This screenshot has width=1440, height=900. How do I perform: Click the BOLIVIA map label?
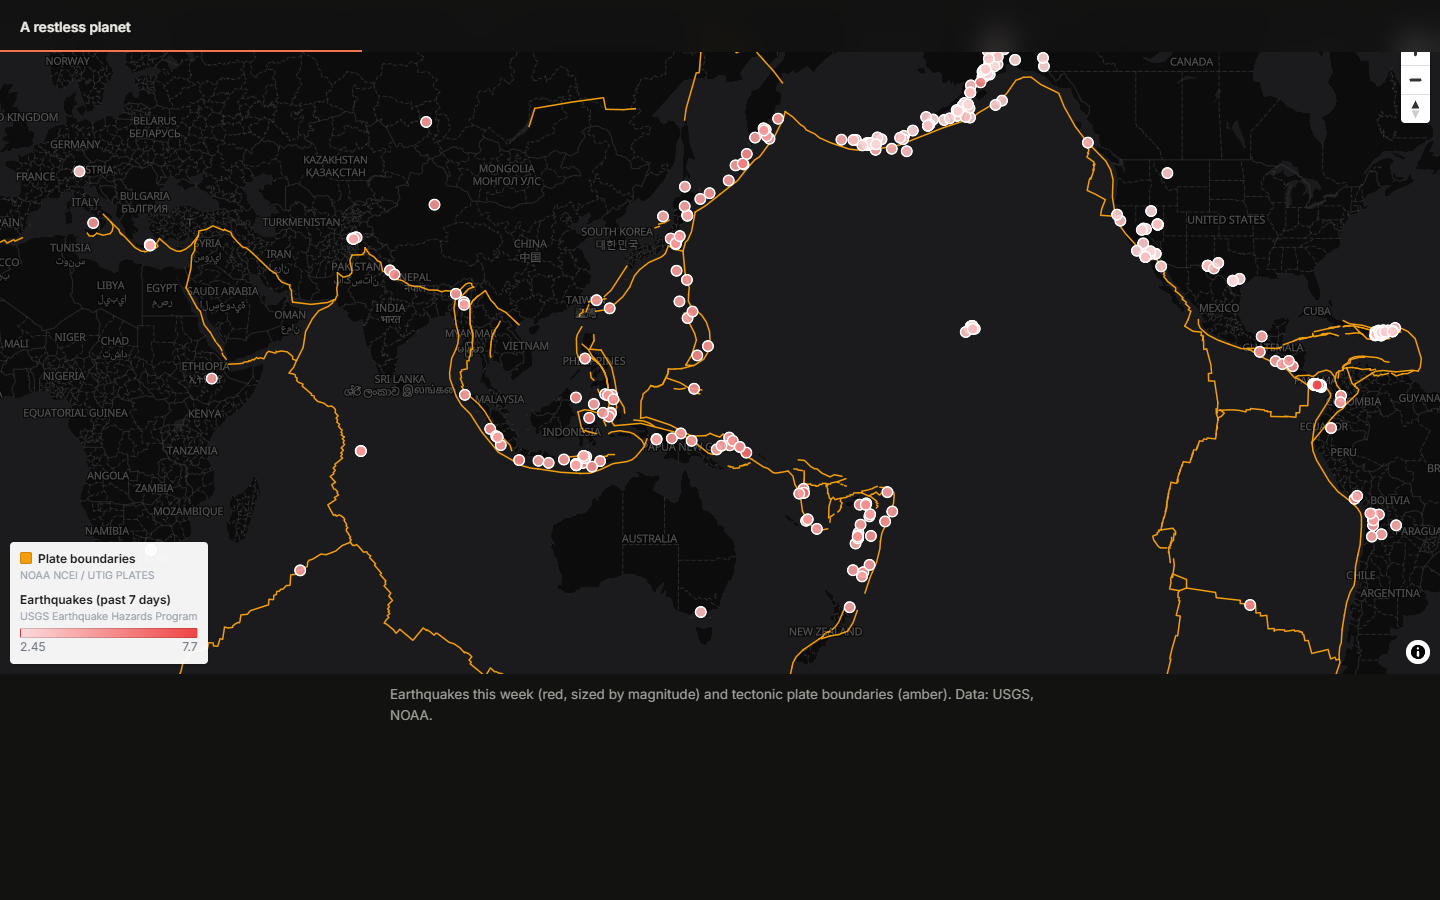point(1390,501)
